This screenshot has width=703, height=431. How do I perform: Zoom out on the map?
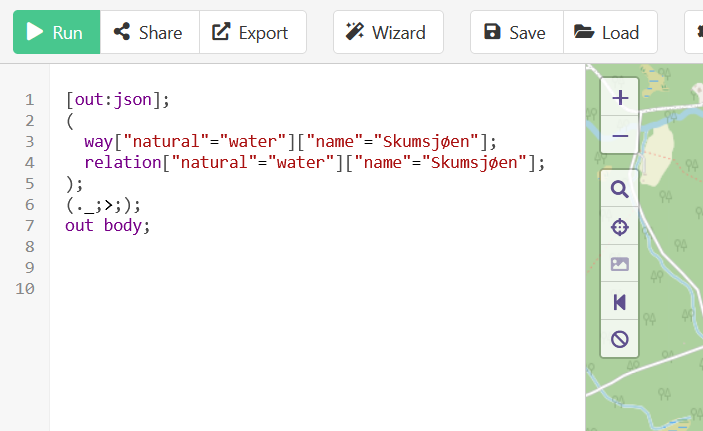tap(620, 135)
